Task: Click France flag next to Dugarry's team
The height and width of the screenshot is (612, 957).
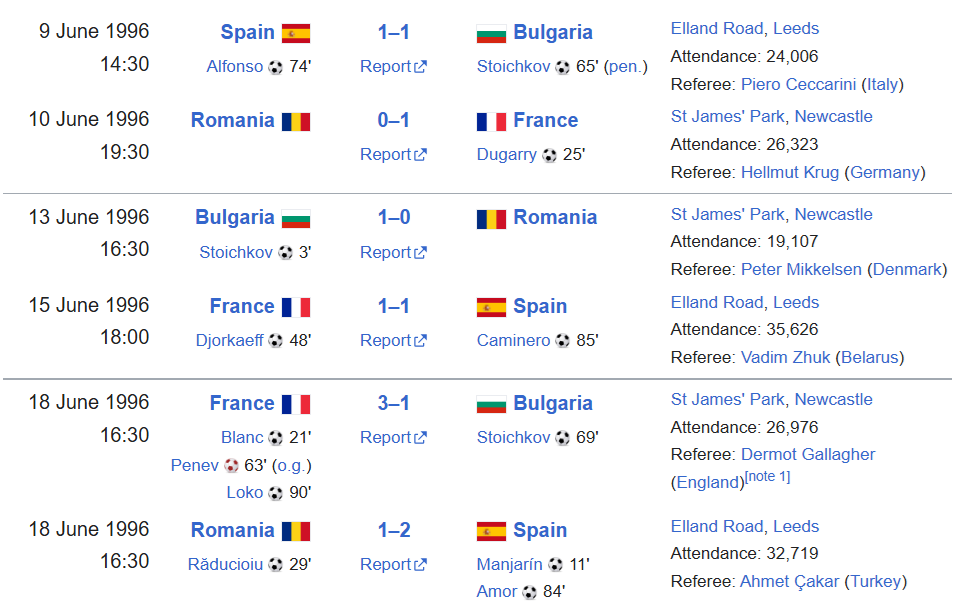Action: 491,121
